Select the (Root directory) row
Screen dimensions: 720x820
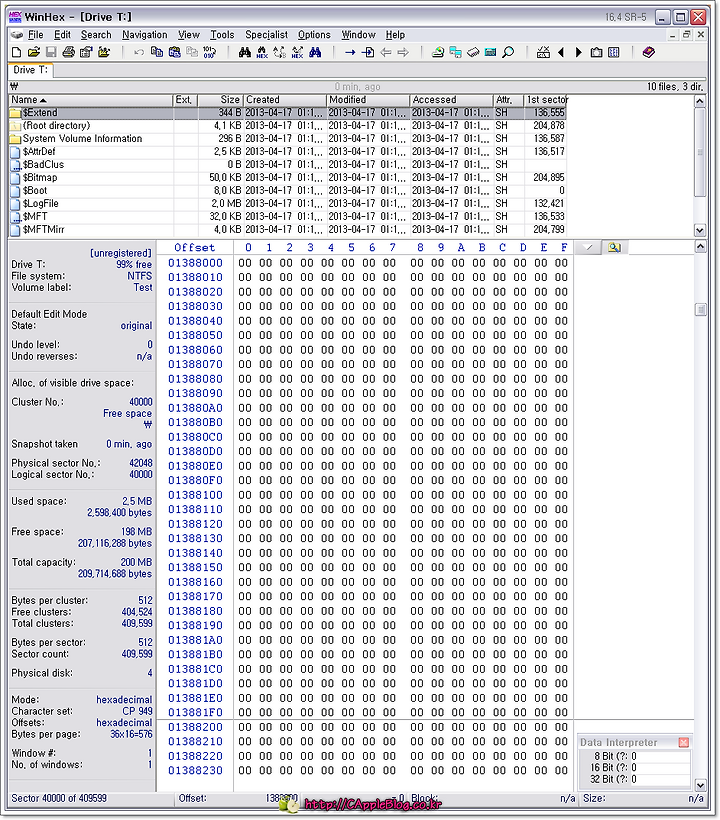point(288,126)
